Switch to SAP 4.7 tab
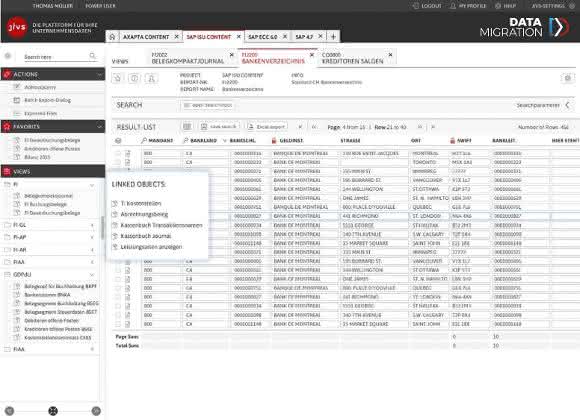580x420 pixels. click(x=304, y=37)
